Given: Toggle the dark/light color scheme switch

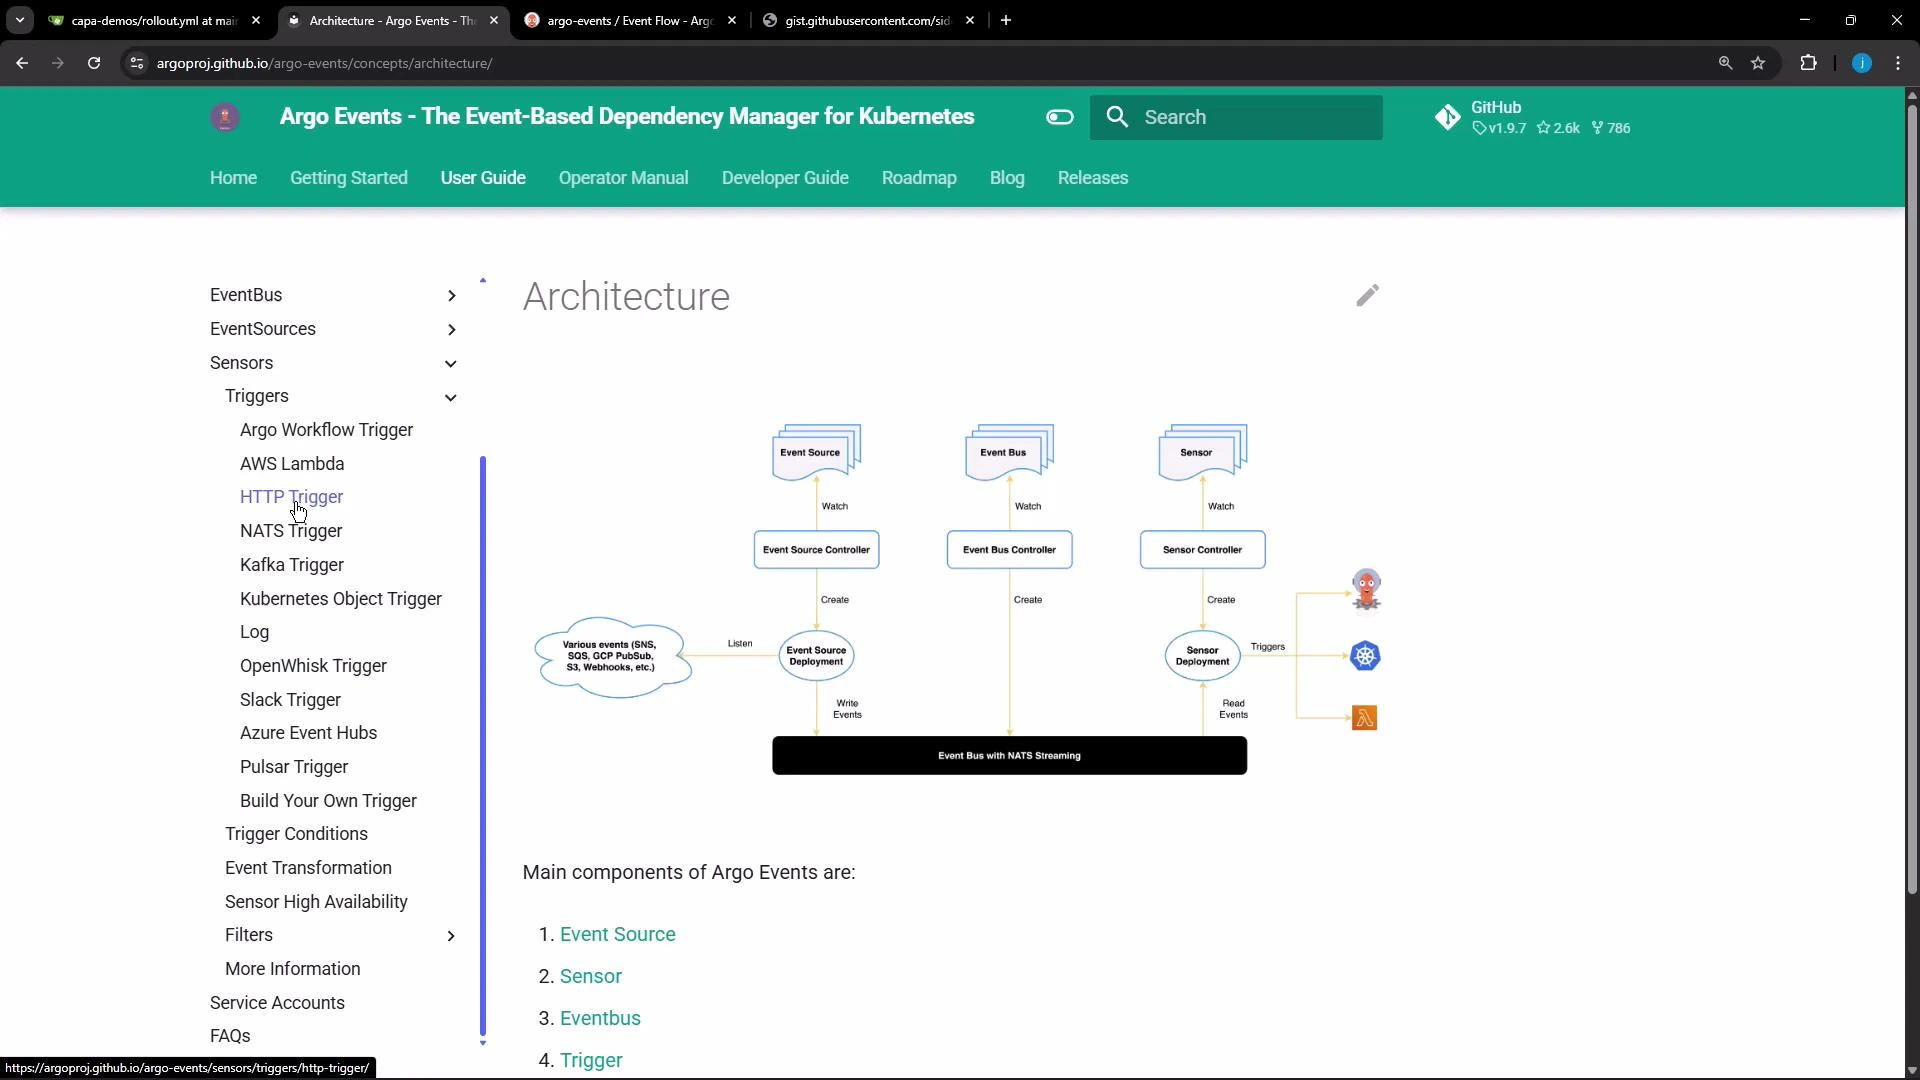Looking at the screenshot, I should (1060, 117).
